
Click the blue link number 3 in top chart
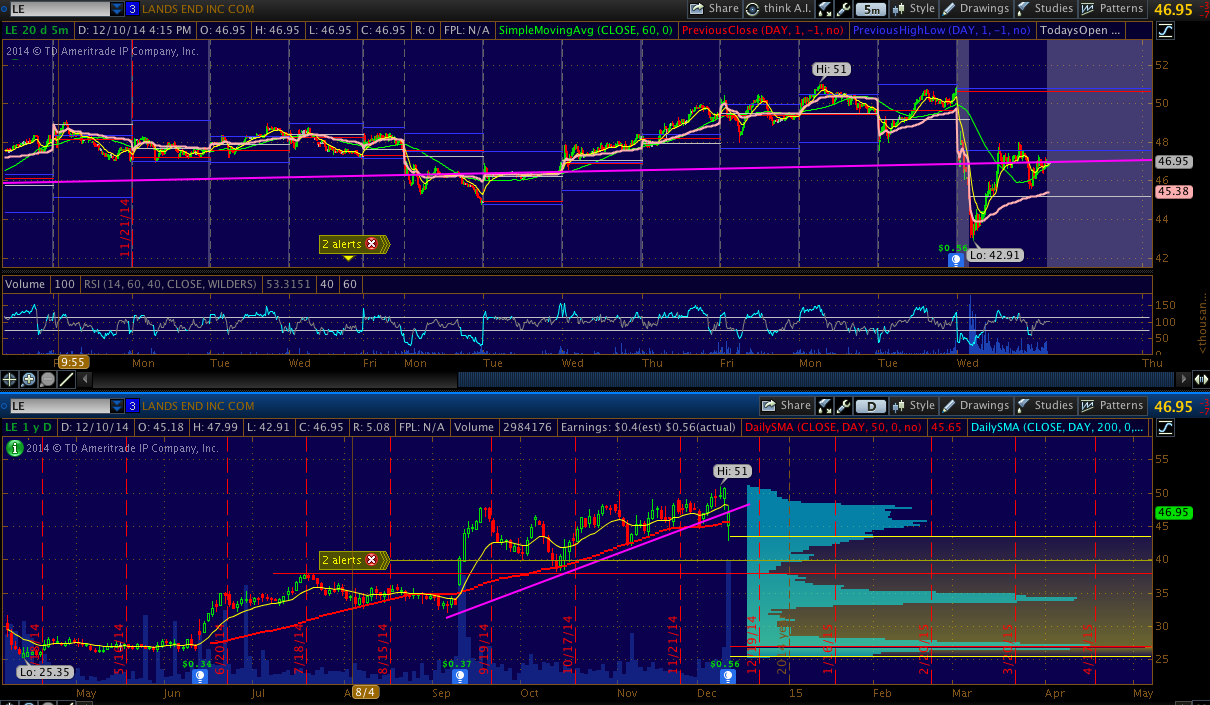click(133, 9)
